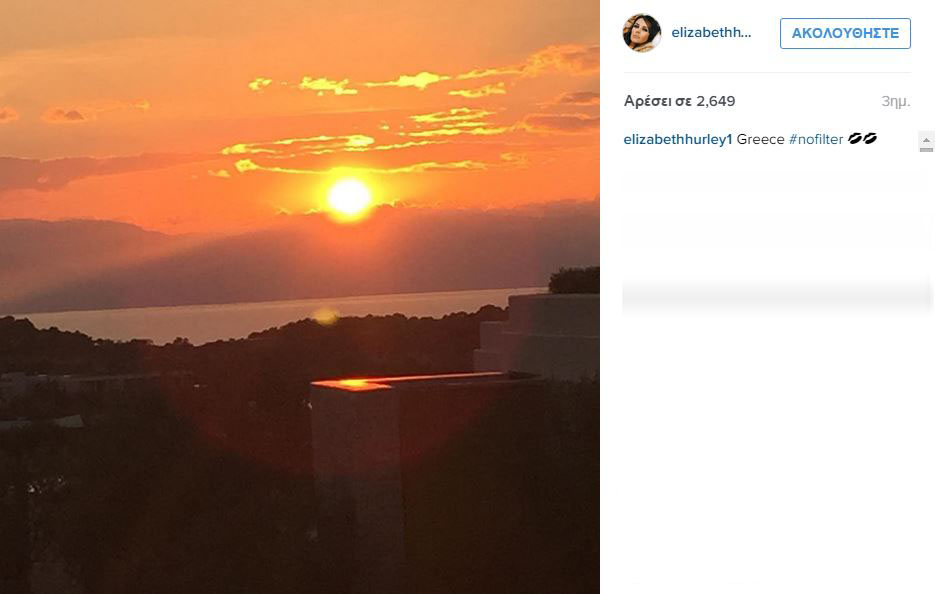The height and width of the screenshot is (594, 935).
Task: Click the blurred comments area below caption
Action: [x=775, y=239]
